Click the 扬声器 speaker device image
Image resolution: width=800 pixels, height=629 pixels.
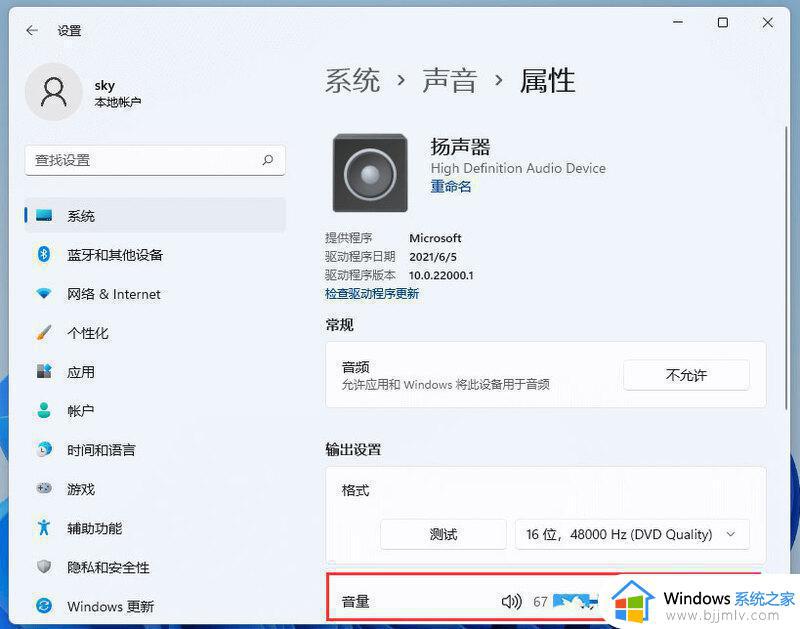(x=370, y=173)
